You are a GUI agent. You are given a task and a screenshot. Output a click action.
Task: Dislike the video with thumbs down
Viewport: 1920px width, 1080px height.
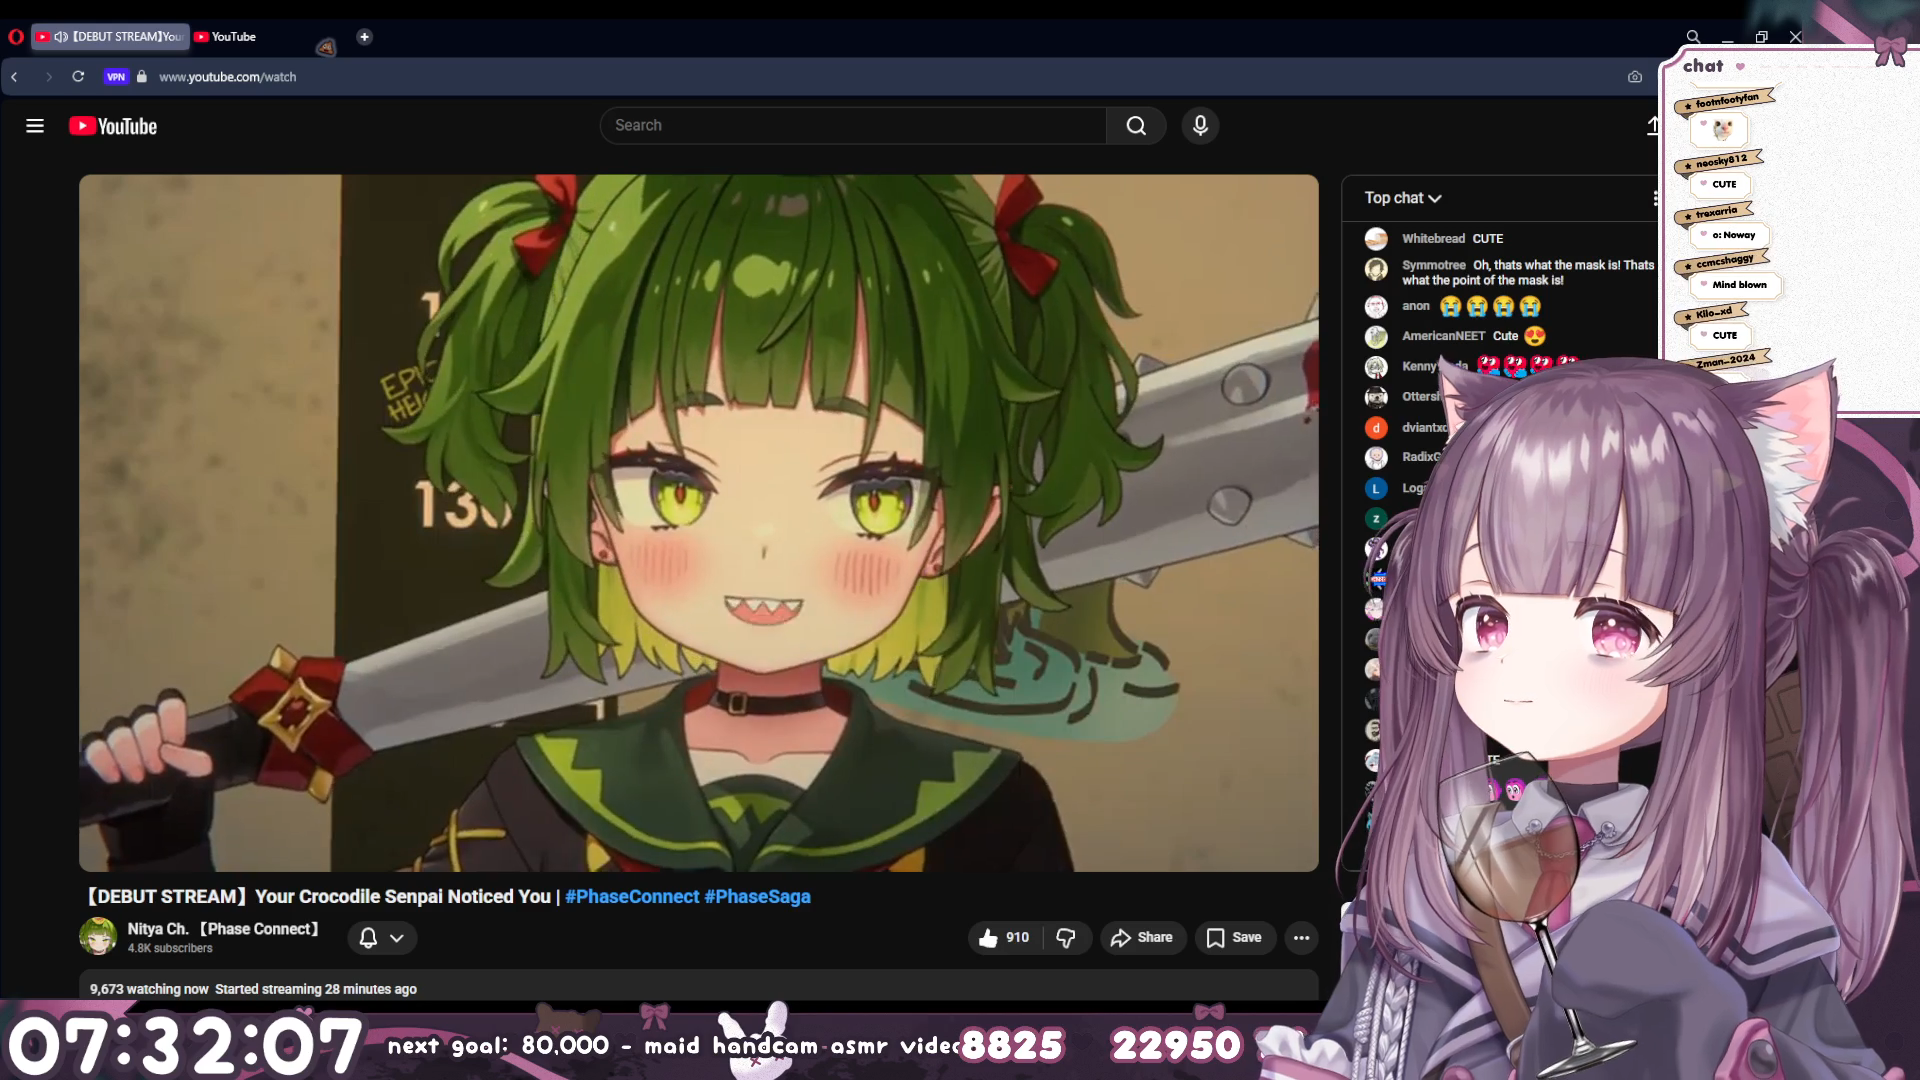[x=1066, y=938]
